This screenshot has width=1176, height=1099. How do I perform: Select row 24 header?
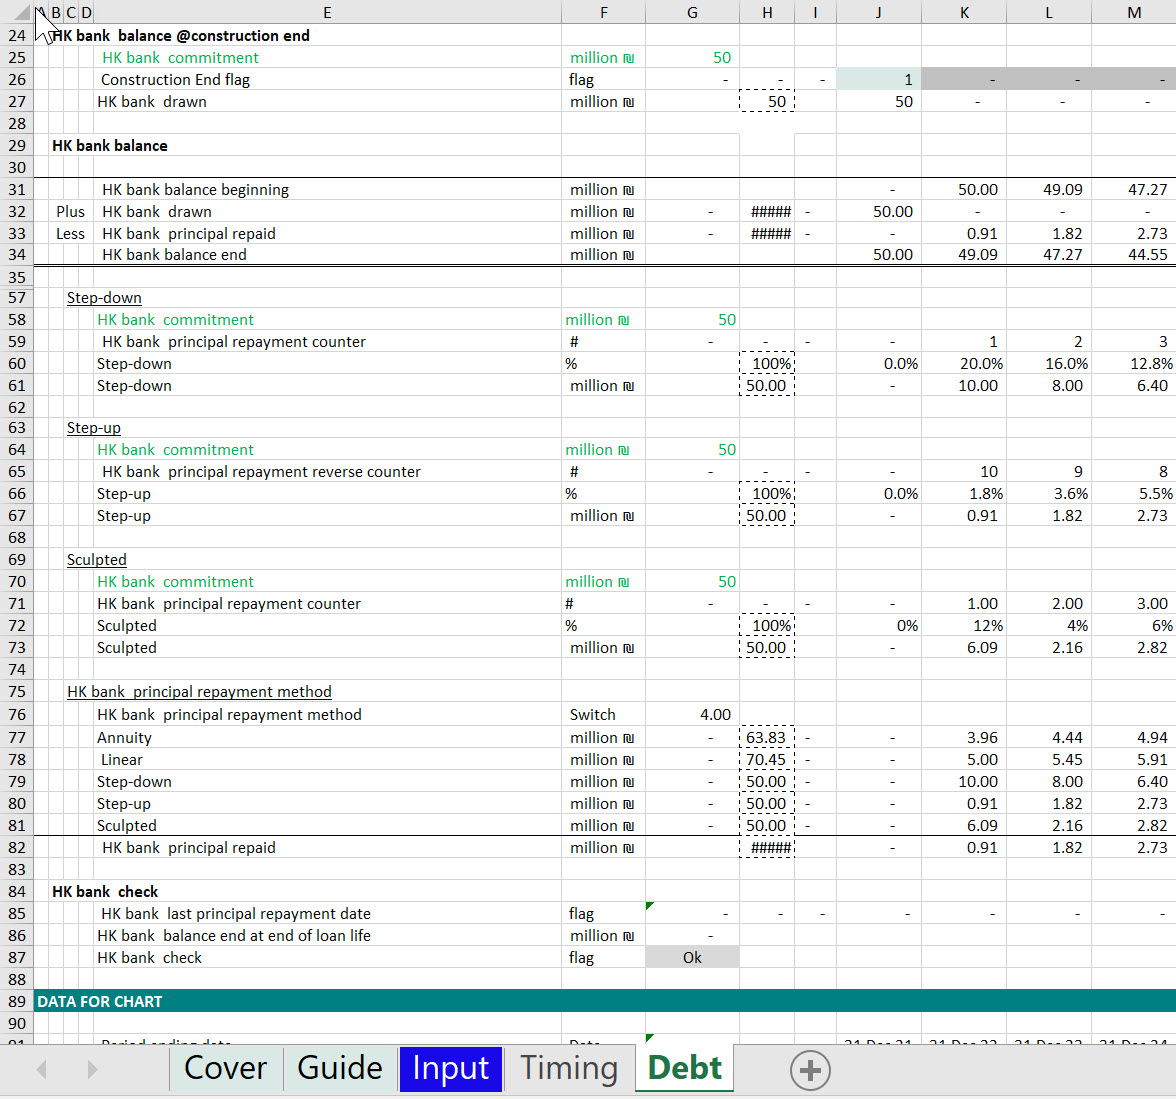[x=16, y=35]
